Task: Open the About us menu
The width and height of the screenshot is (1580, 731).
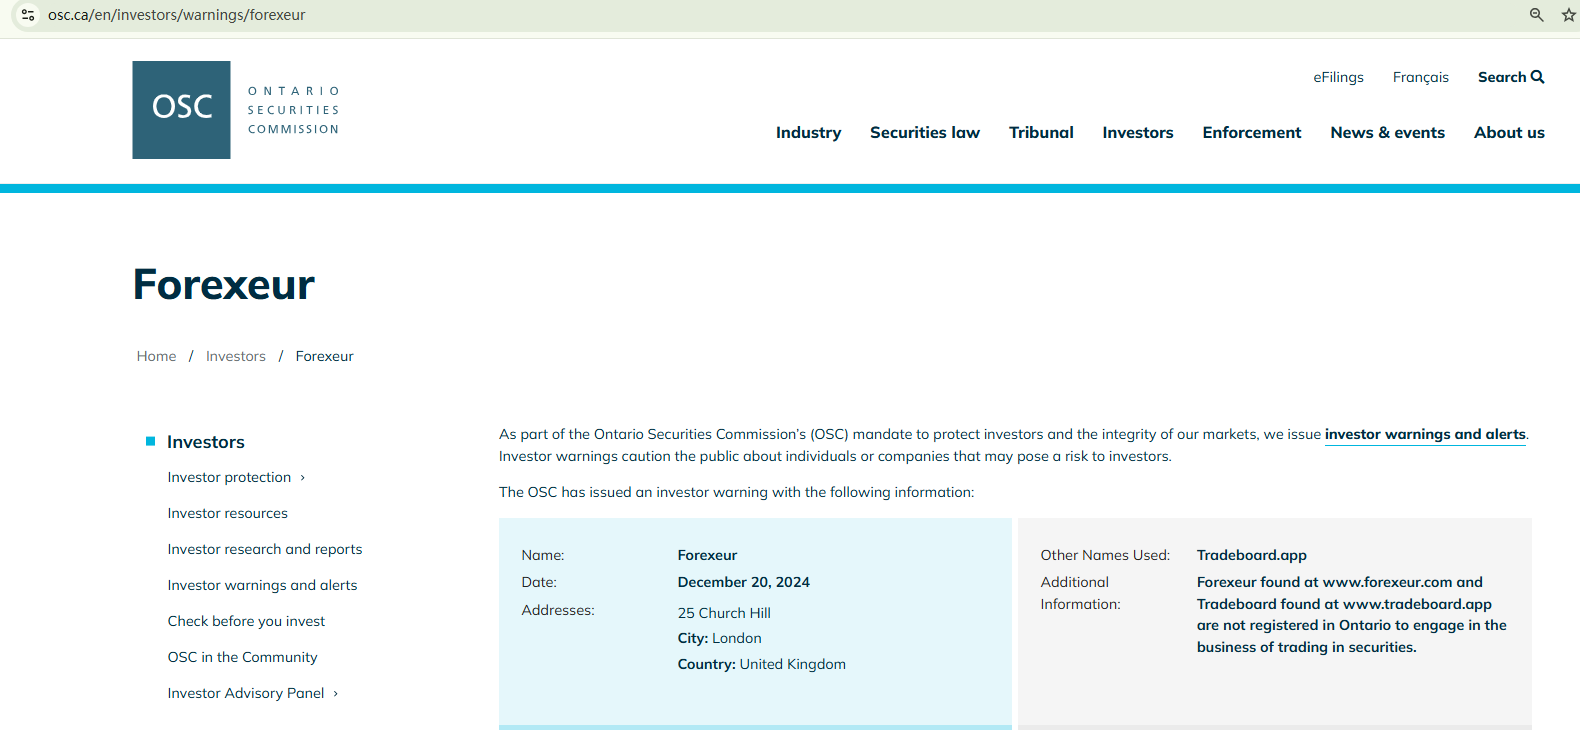Action: tap(1509, 132)
